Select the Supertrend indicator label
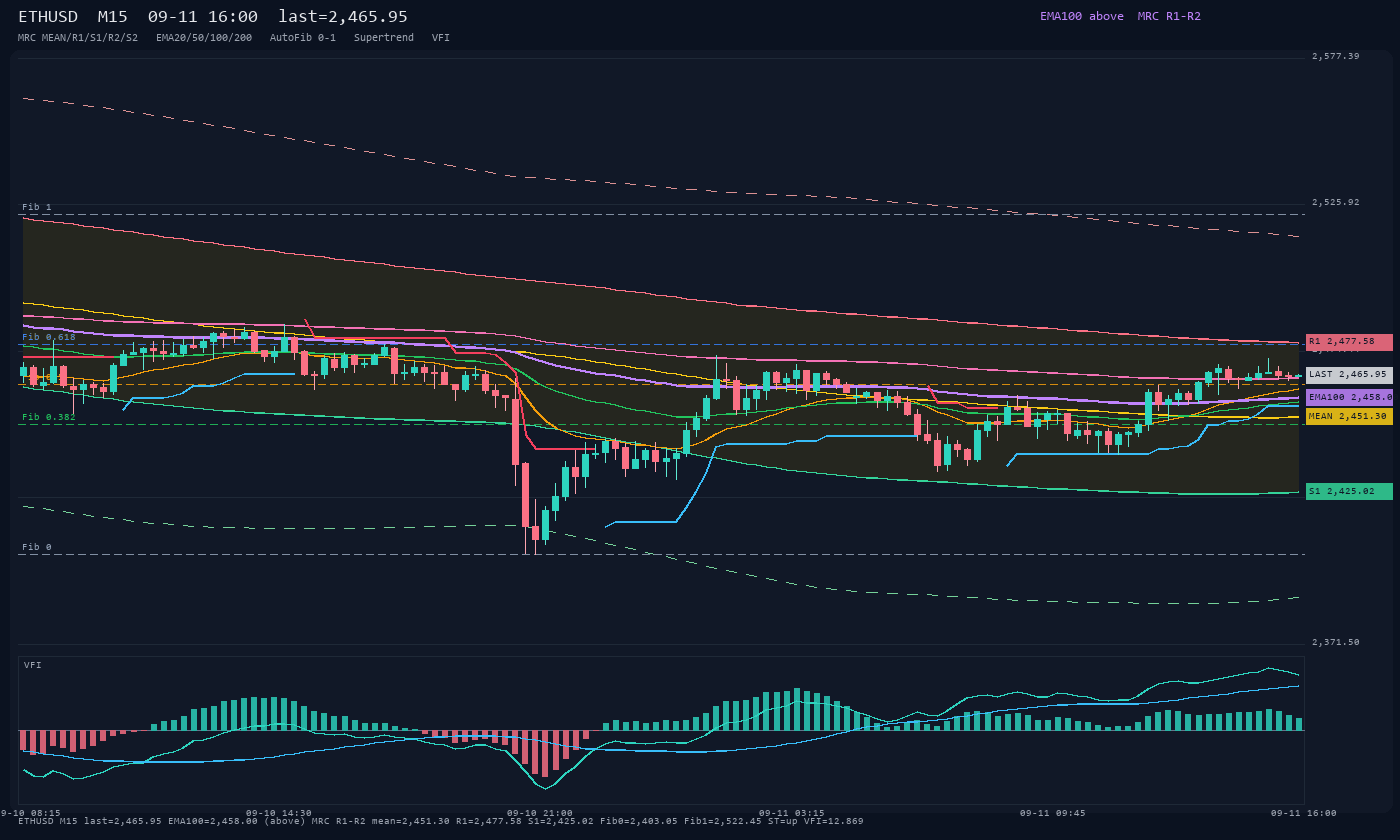1400x840 pixels. (384, 37)
